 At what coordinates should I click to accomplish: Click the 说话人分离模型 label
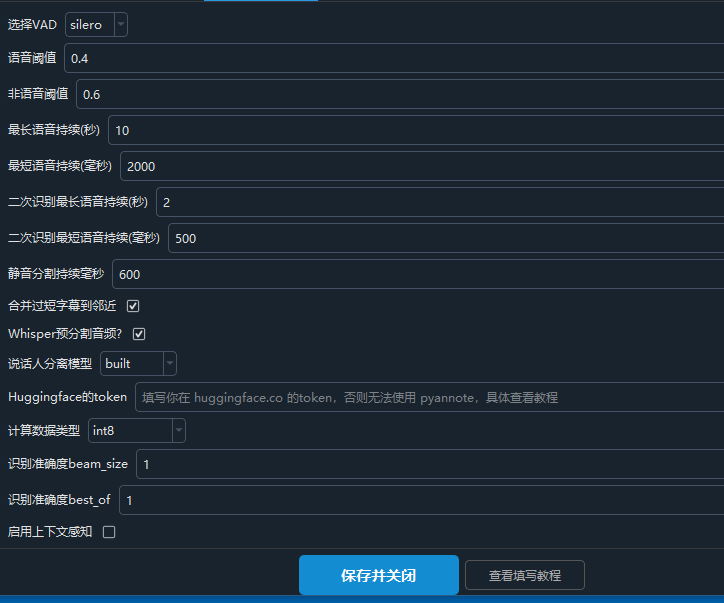coord(50,363)
